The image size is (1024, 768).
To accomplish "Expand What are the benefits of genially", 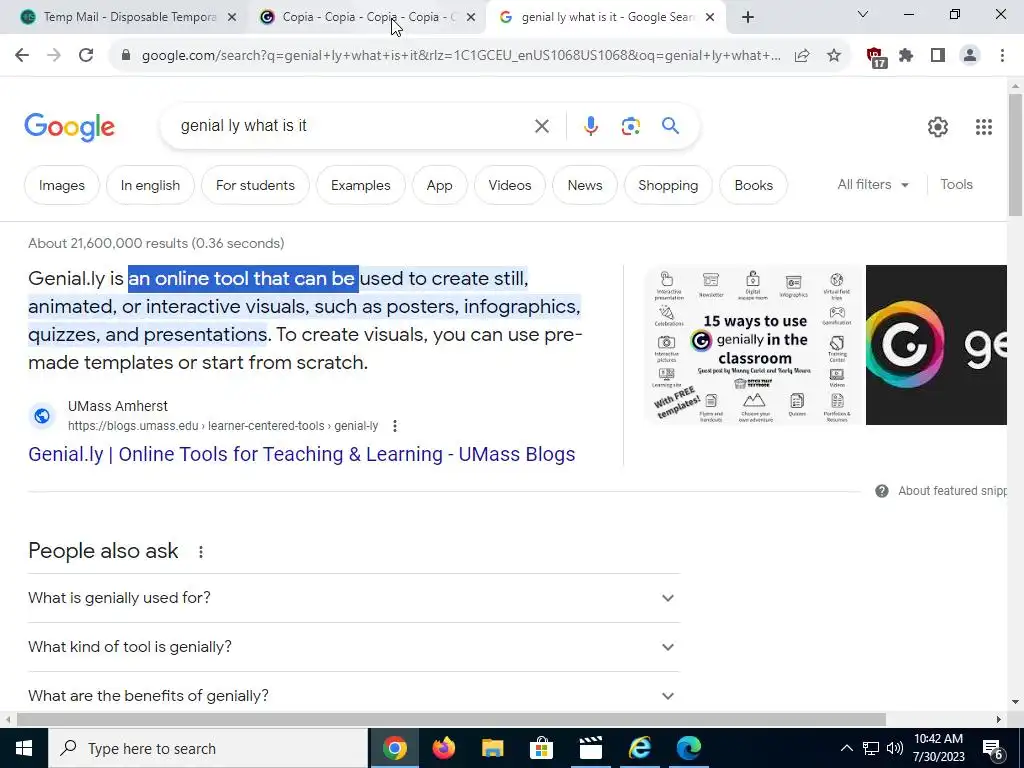I will 354,696.
